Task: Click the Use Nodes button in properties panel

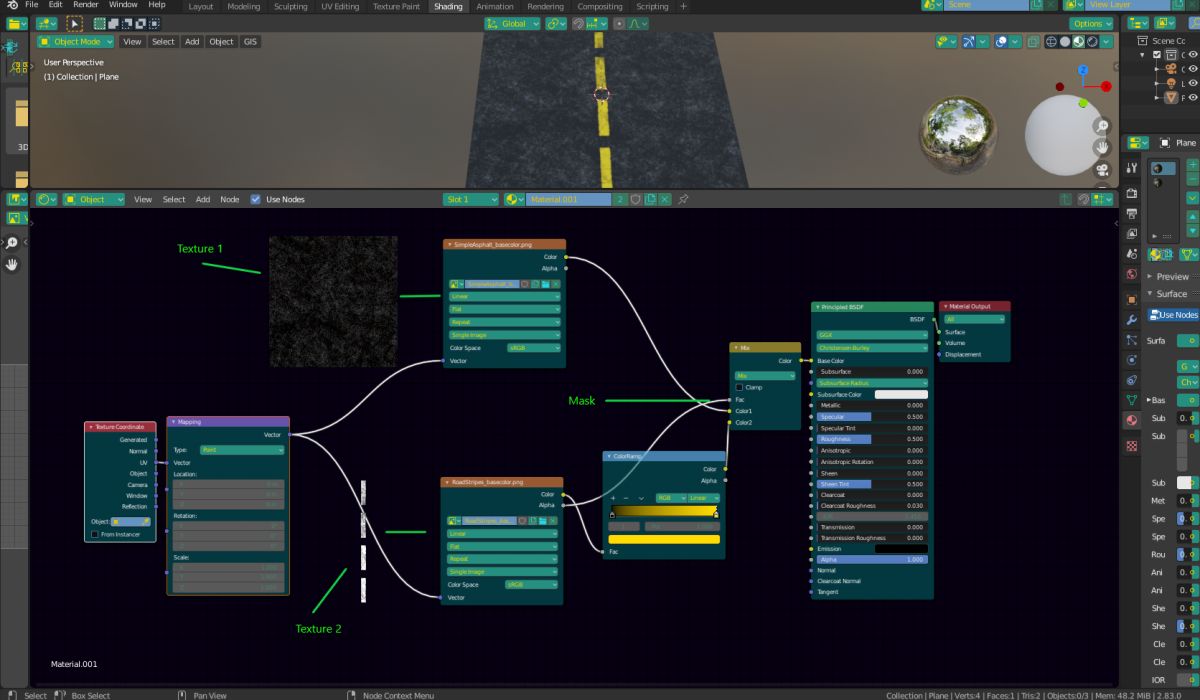Action: click(x=1173, y=315)
